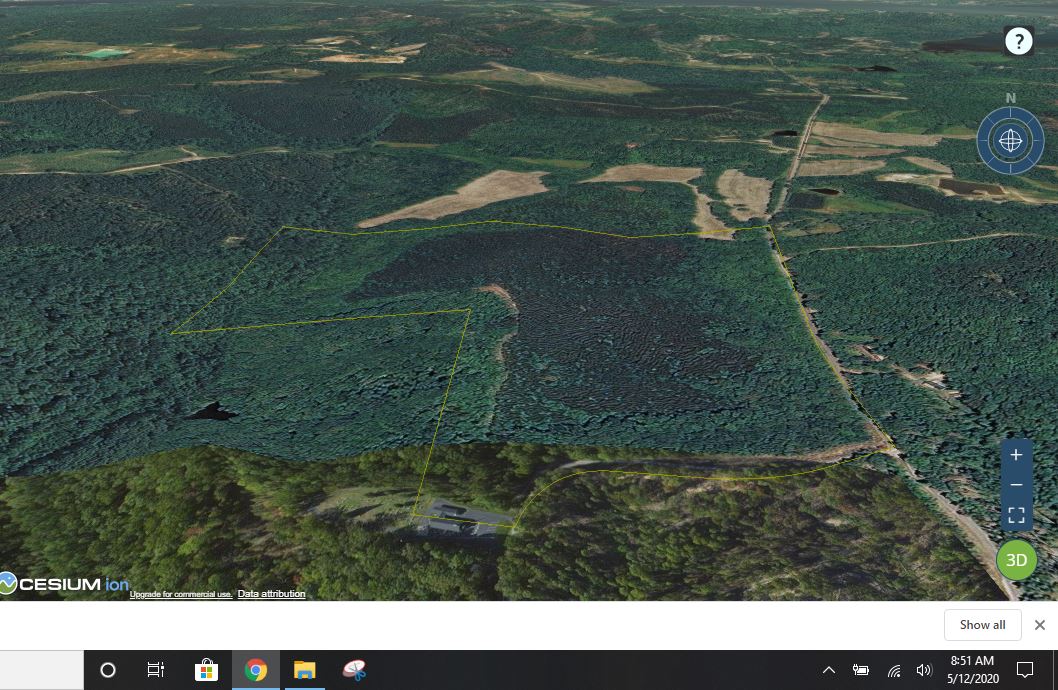Zoom in with the plus button
The width and height of the screenshot is (1058, 690).
1016,455
